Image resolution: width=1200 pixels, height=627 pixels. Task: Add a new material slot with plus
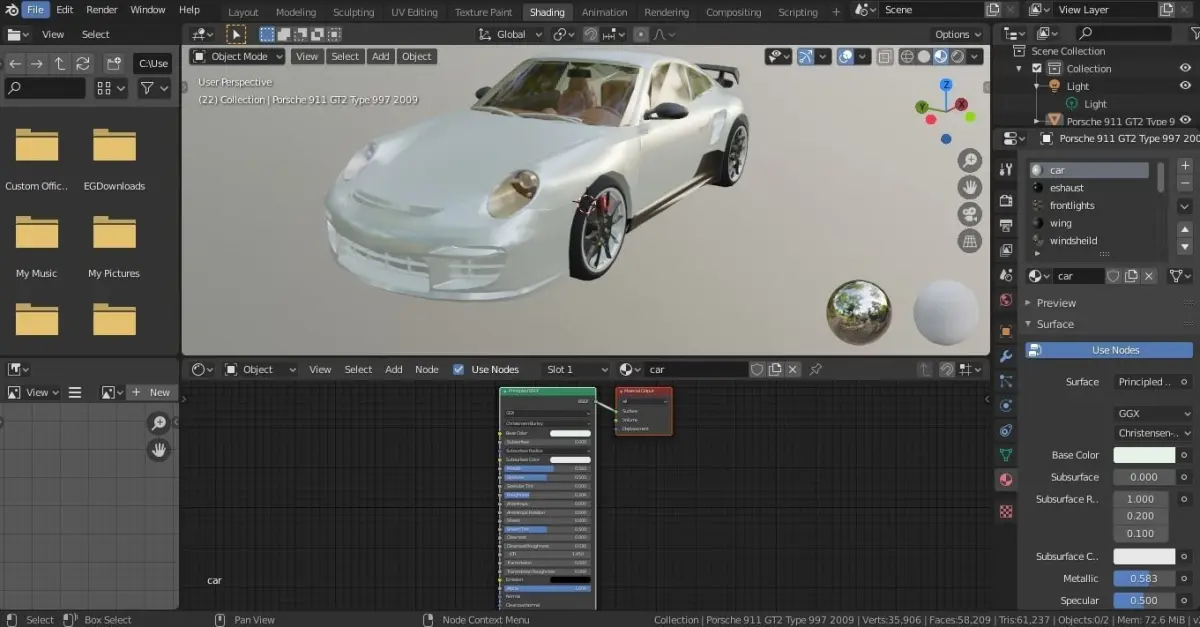coord(1185,165)
